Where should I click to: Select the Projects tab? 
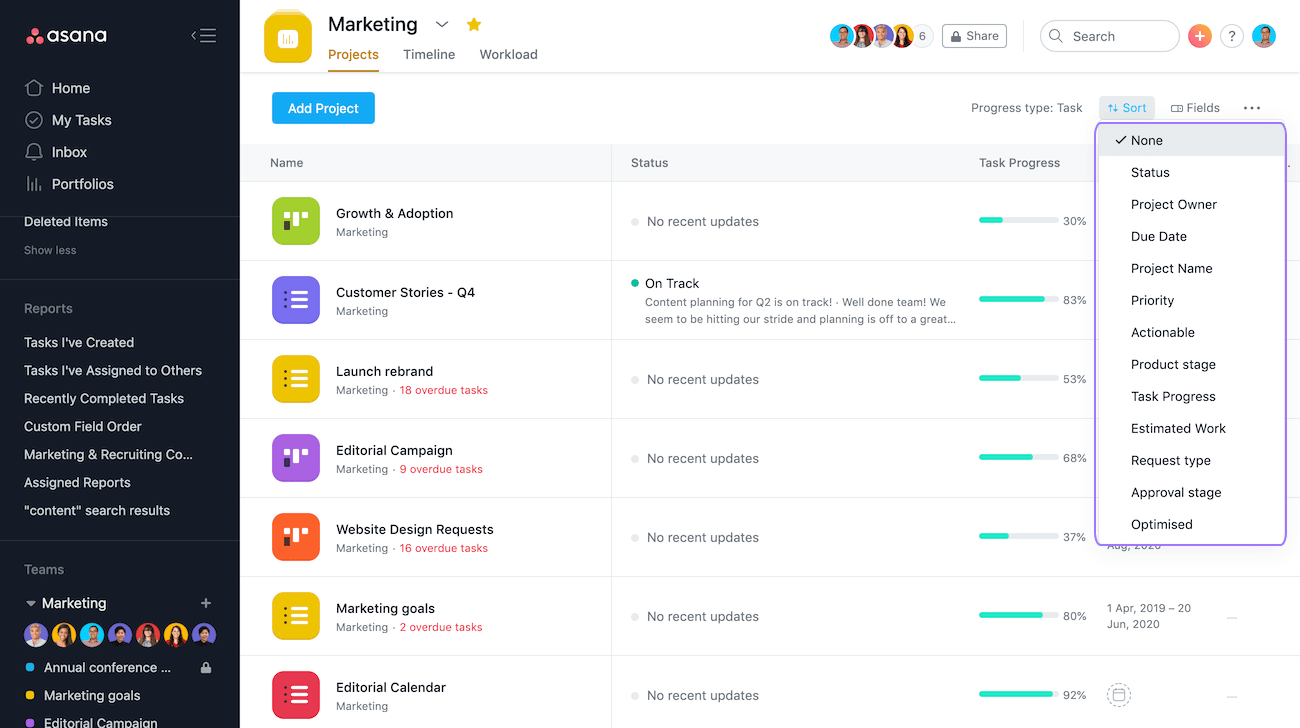point(353,54)
